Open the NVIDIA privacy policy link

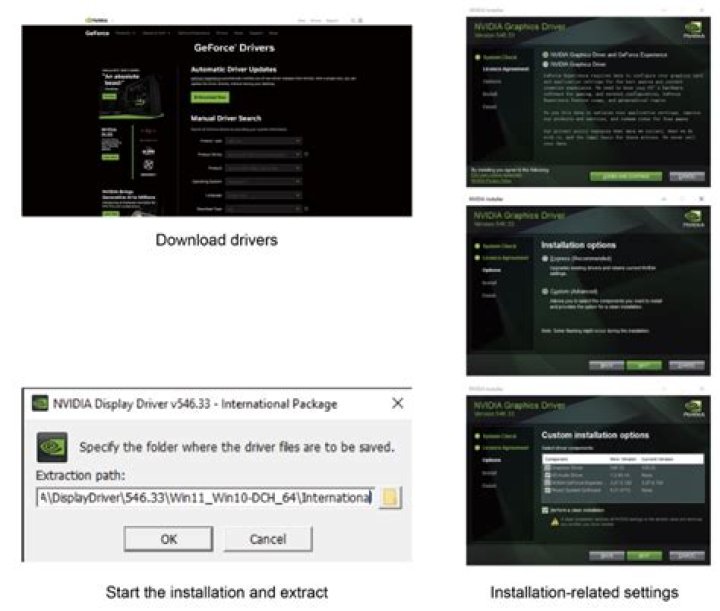pos(491,181)
